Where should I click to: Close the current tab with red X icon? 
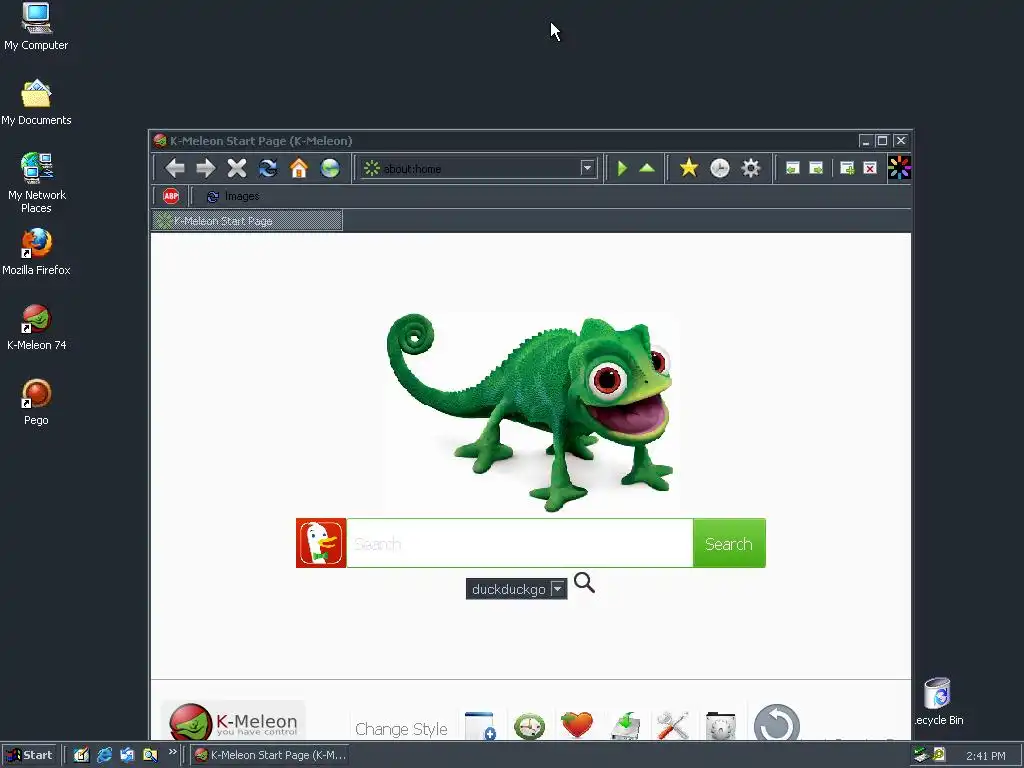870,168
